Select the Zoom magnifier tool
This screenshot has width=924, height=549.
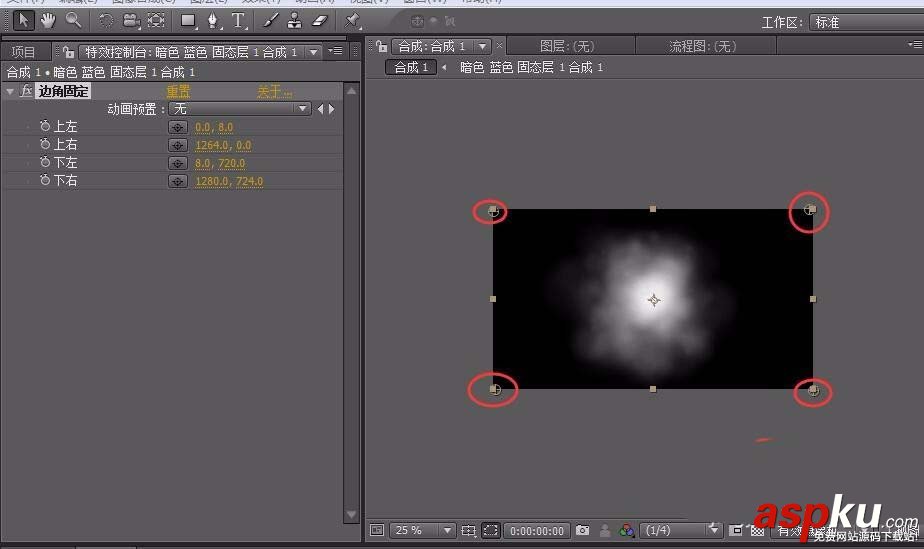click(73, 21)
